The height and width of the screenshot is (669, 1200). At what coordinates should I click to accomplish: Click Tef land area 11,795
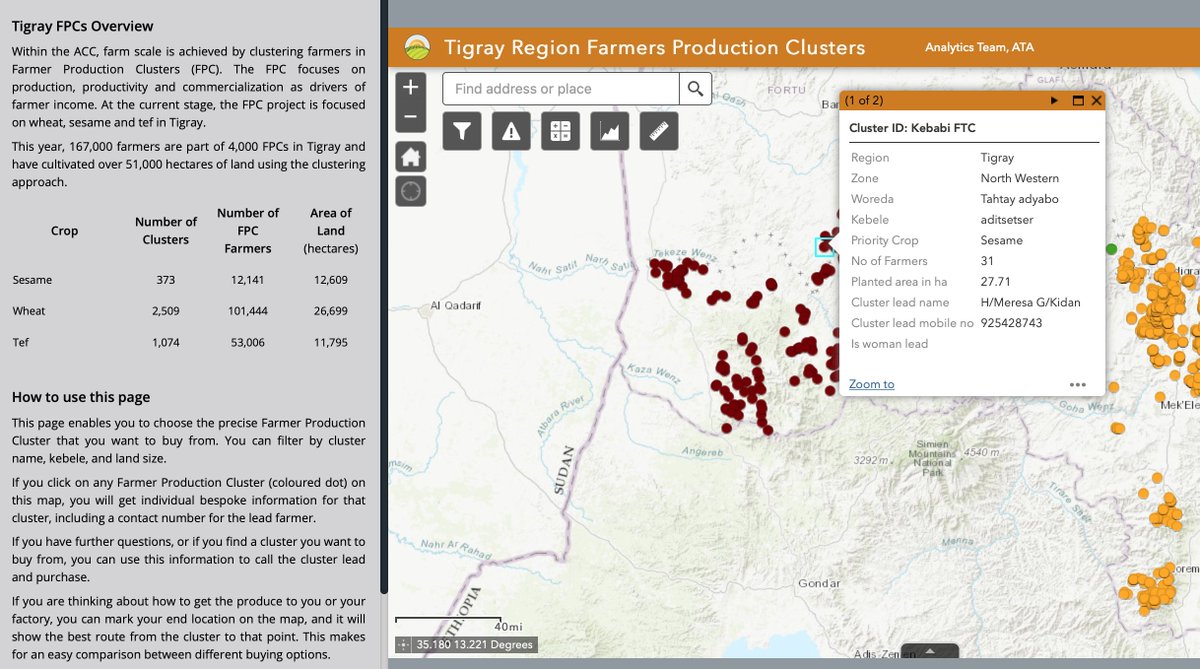pos(331,342)
